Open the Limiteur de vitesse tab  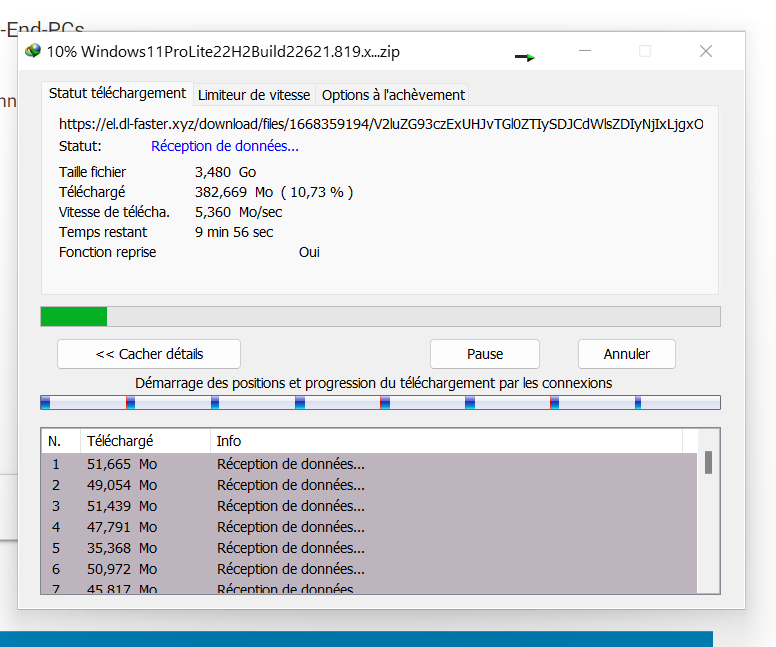(254, 95)
